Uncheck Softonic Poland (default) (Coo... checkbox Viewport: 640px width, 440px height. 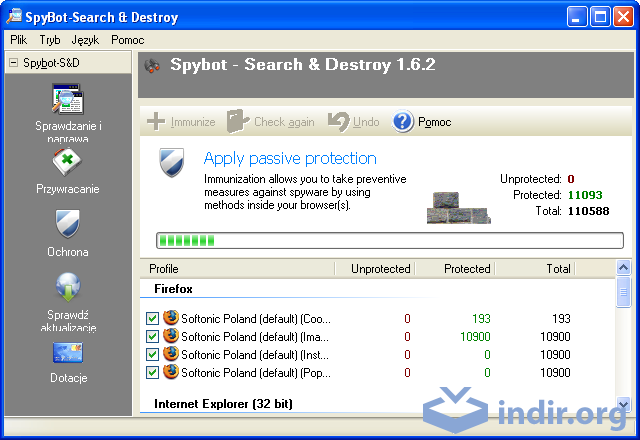(152, 318)
